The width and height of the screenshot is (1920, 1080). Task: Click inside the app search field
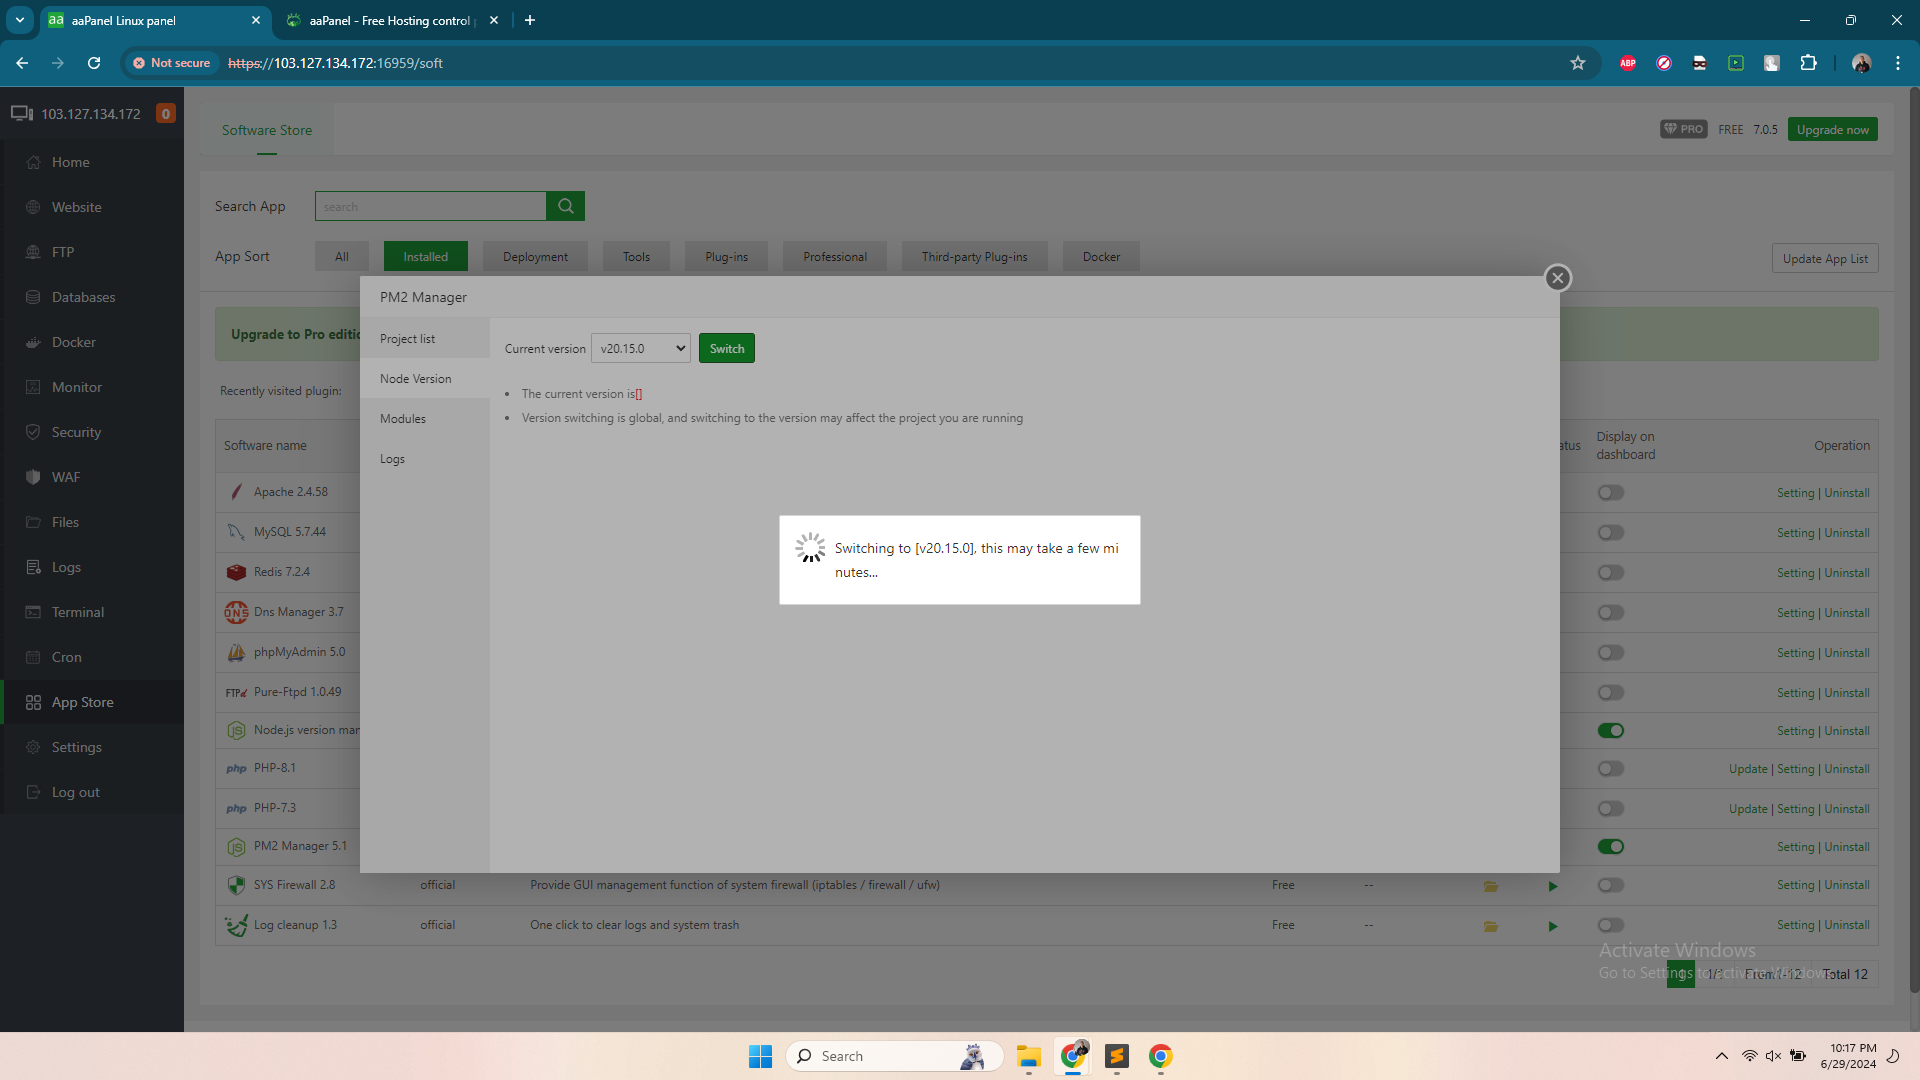click(430, 206)
